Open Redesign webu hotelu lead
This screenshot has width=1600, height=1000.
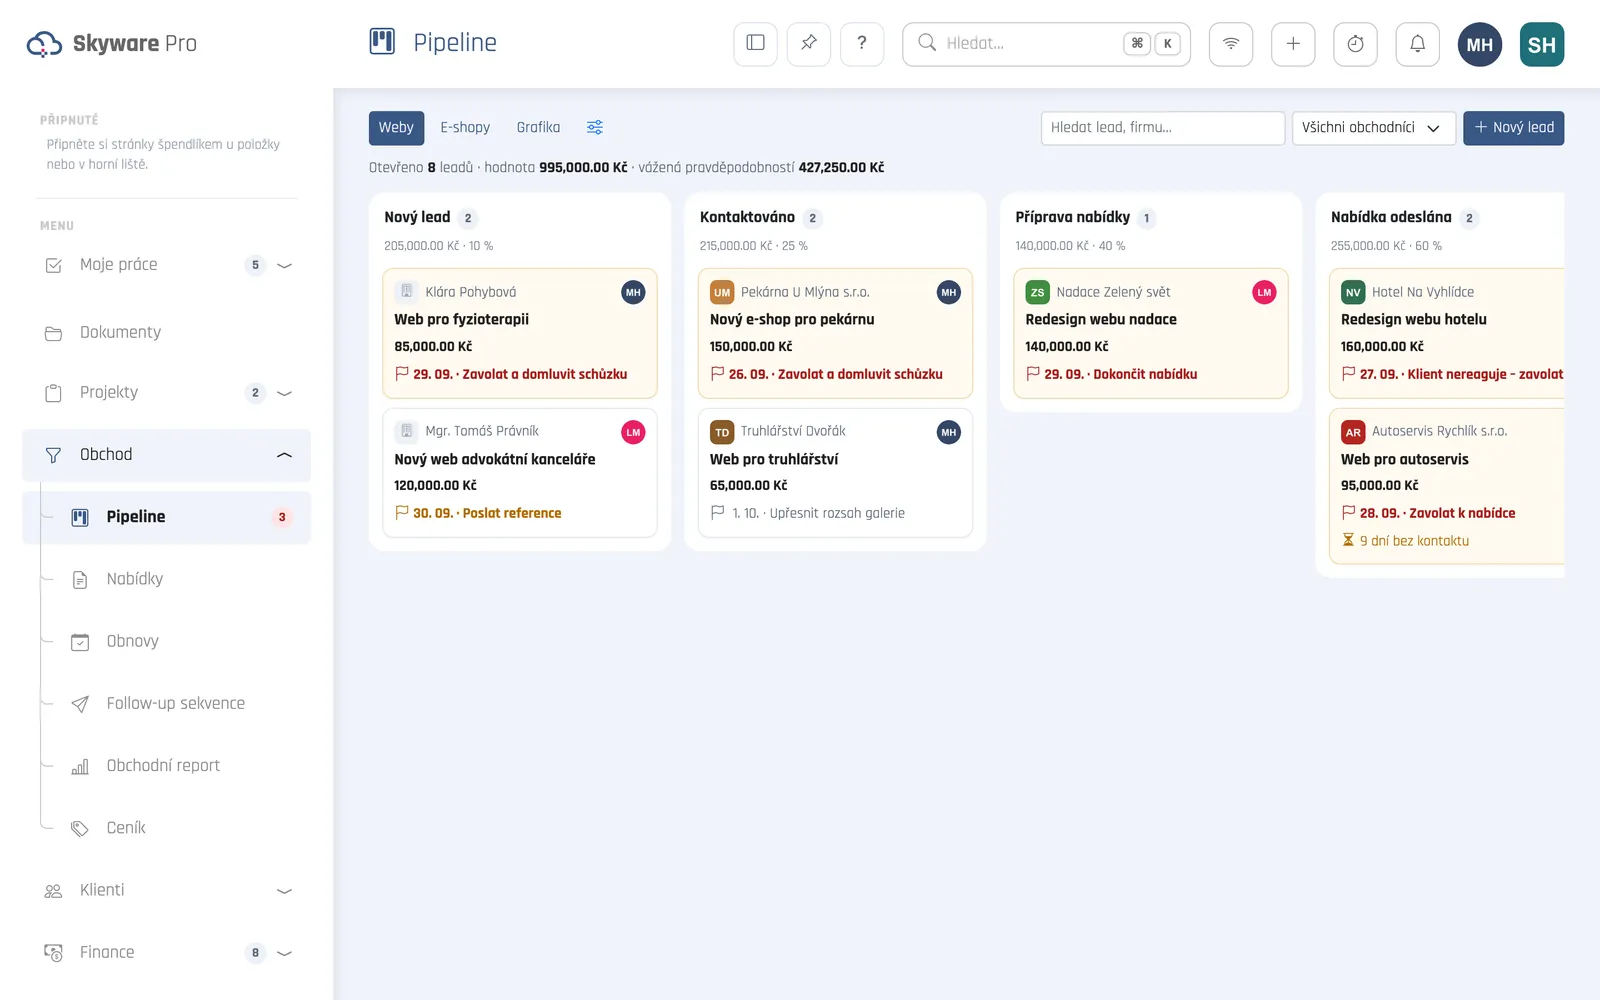click(x=1447, y=333)
